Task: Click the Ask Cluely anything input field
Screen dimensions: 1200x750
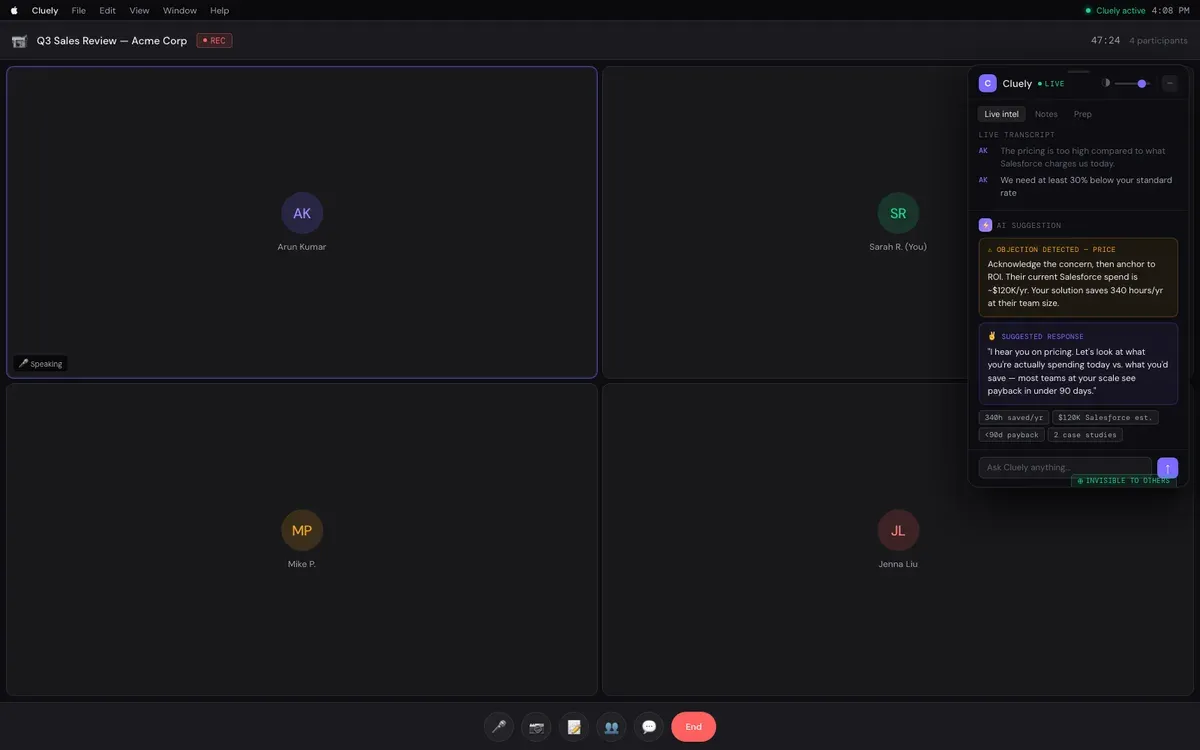Action: click(x=1065, y=468)
